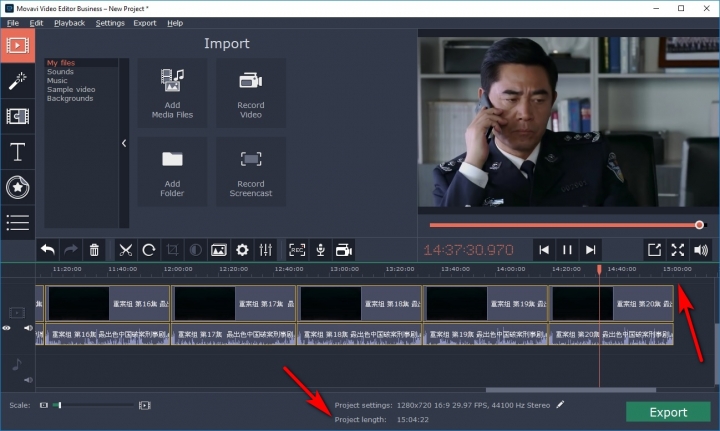Split clip with scissors tool
The width and height of the screenshot is (720, 431).
tap(125, 250)
